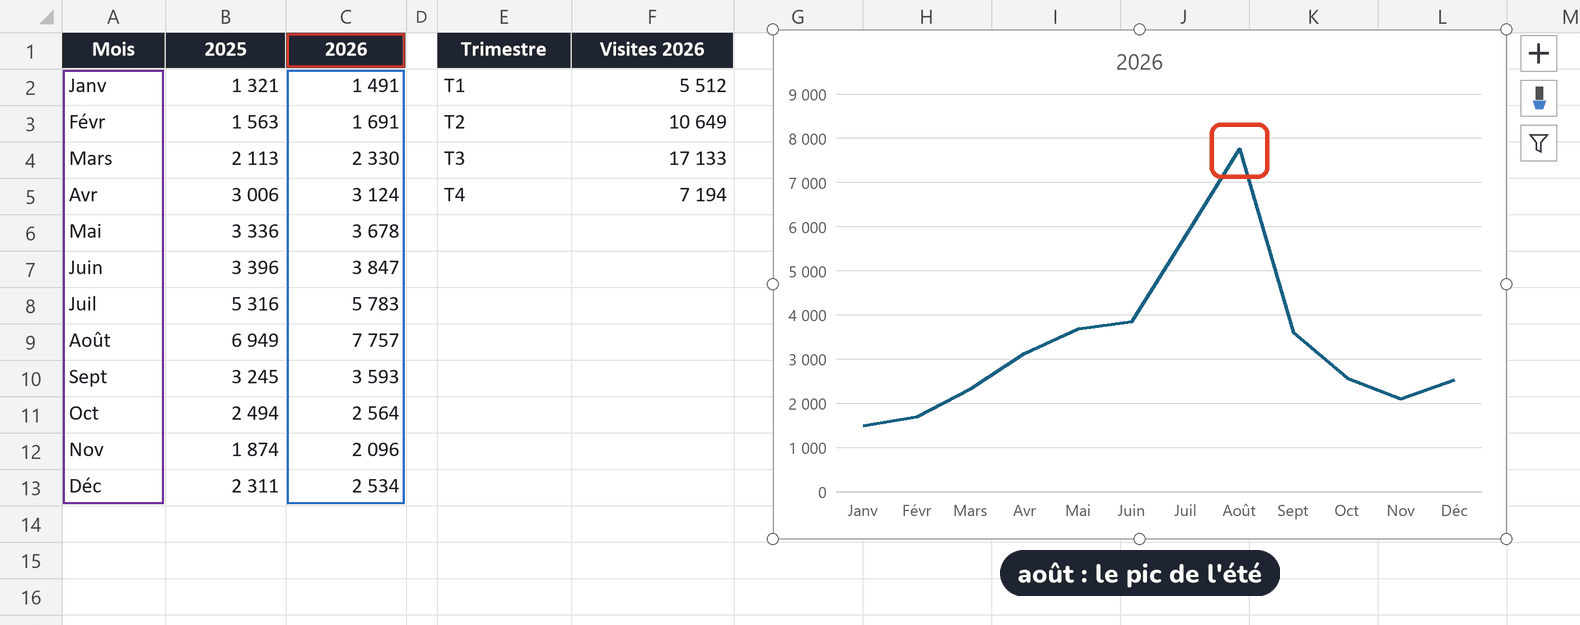The width and height of the screenshot is (1580, 625).
Task: Click the blue data line in the chart
Action: [x=1185, y=236]
